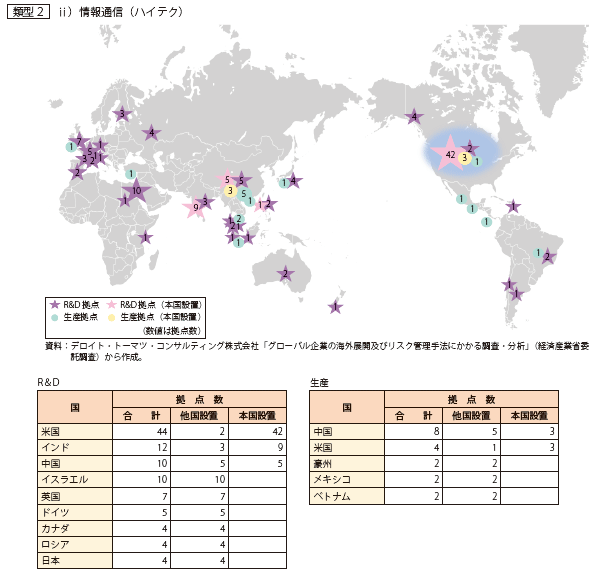
Task: Click the pink star labeled 9 over India
Action: pyautogui.click(x=195, y=207)
